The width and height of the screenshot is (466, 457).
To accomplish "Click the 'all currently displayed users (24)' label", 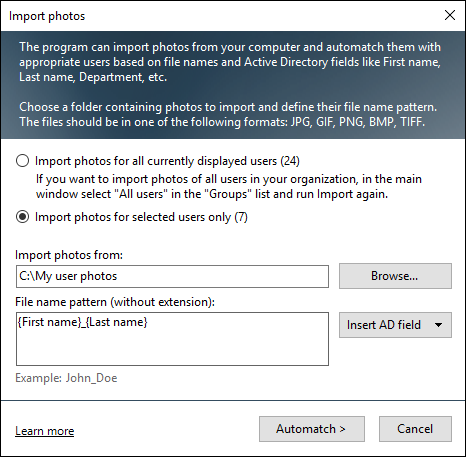I will pos(216,161).
